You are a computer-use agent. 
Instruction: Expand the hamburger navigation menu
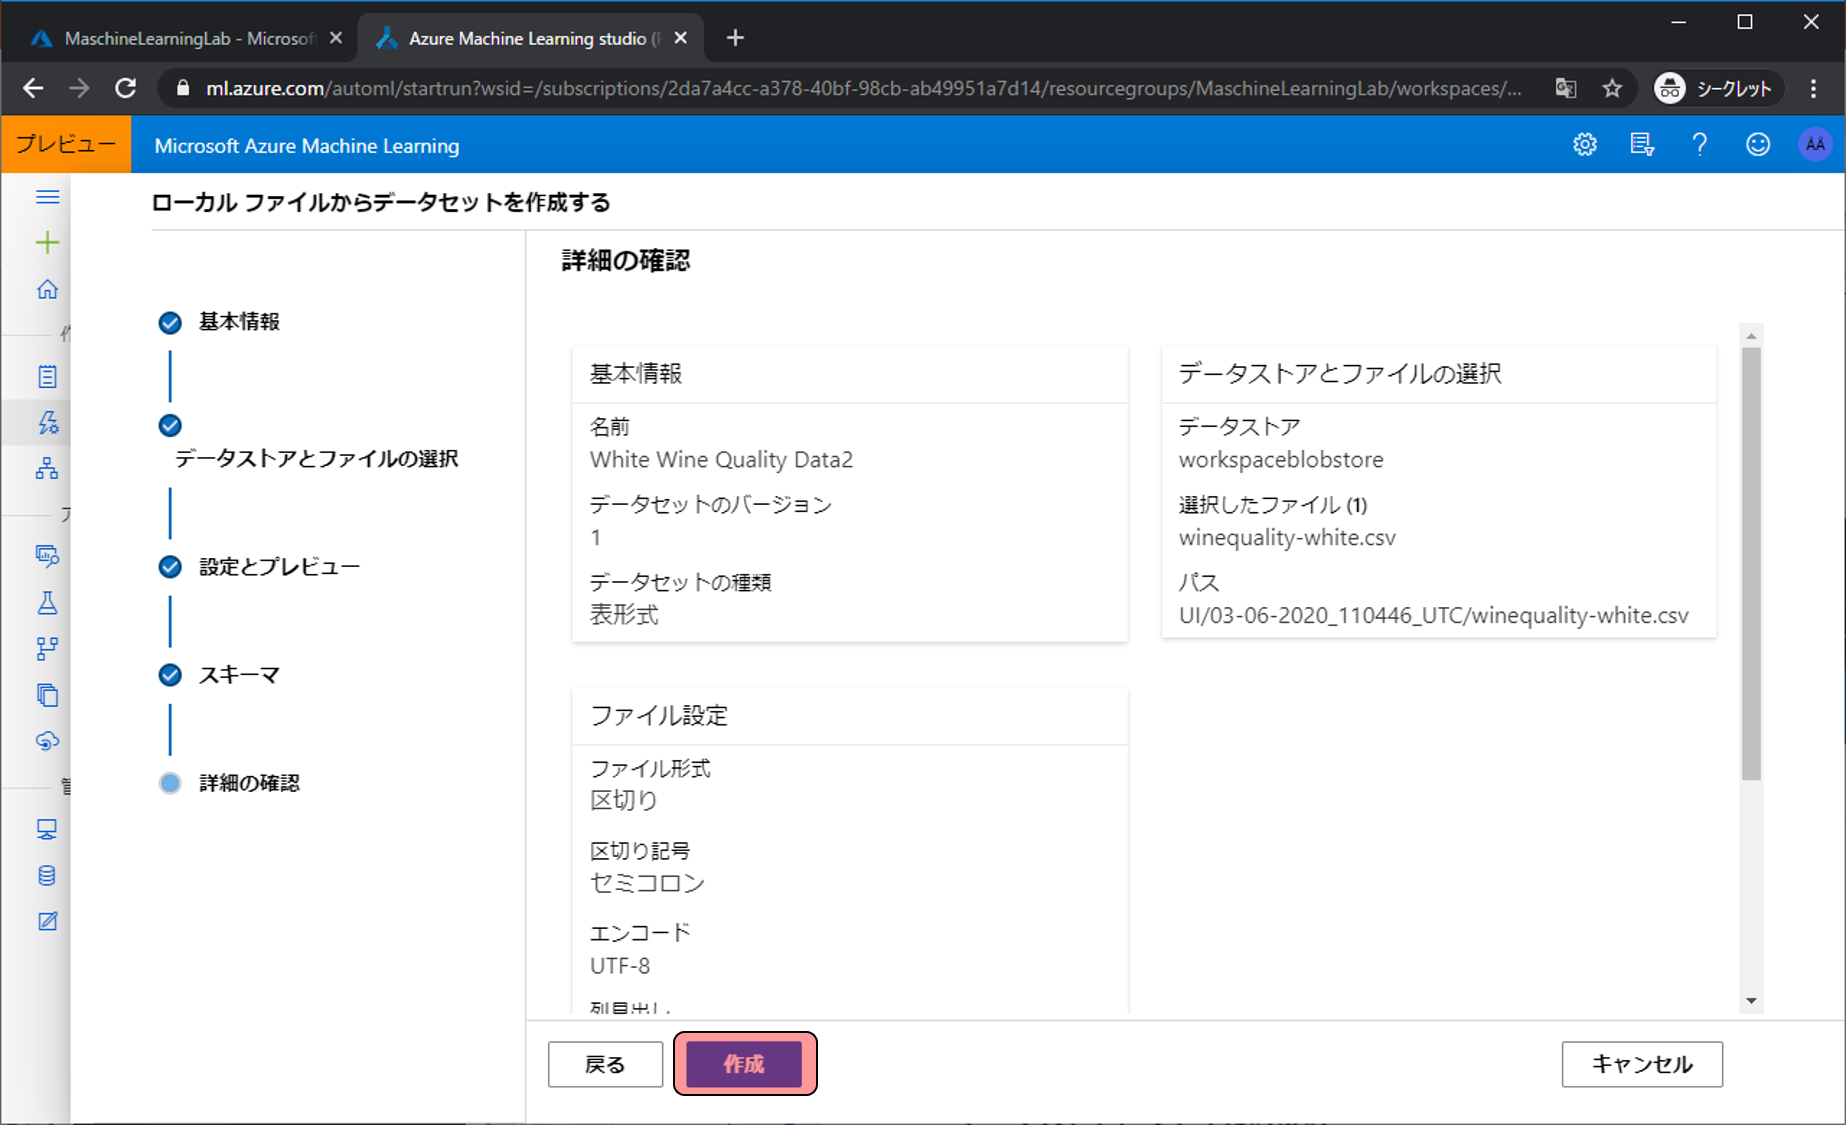click(47, 197)
